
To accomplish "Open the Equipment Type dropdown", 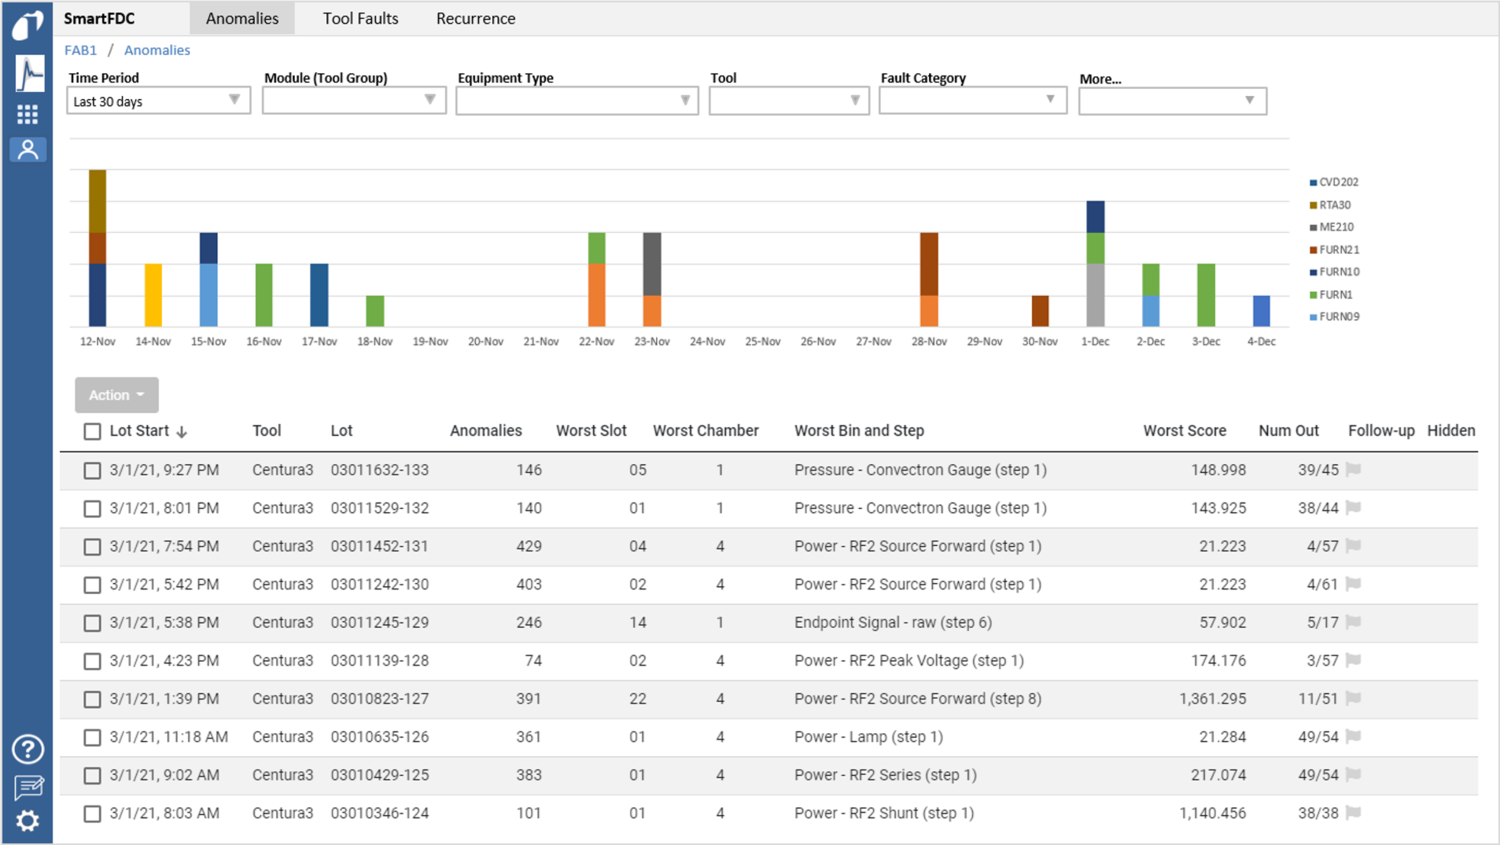I will click(x=577, y=101).
